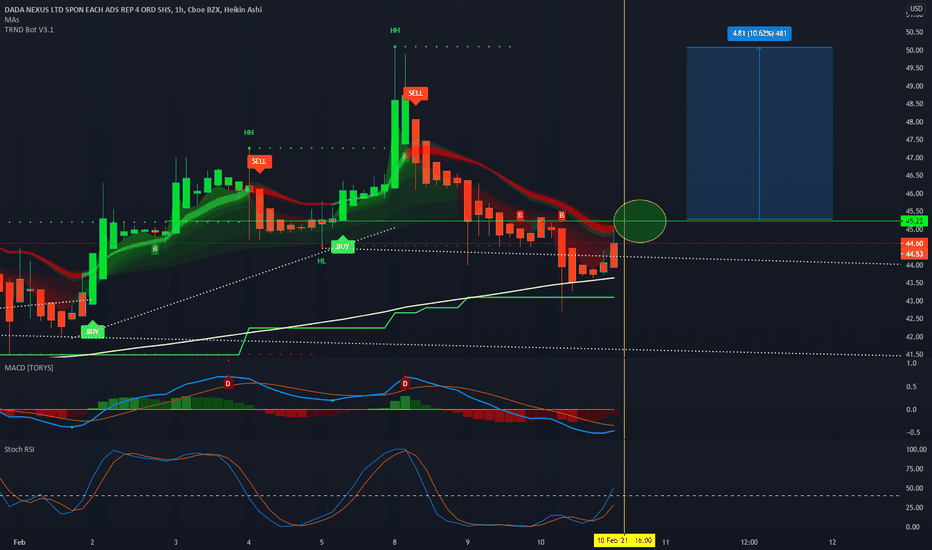The width and height of the screenshot is (932, 550).
Task: Select the TRND Bot V3.1 legend
Action: pos(29,30)
